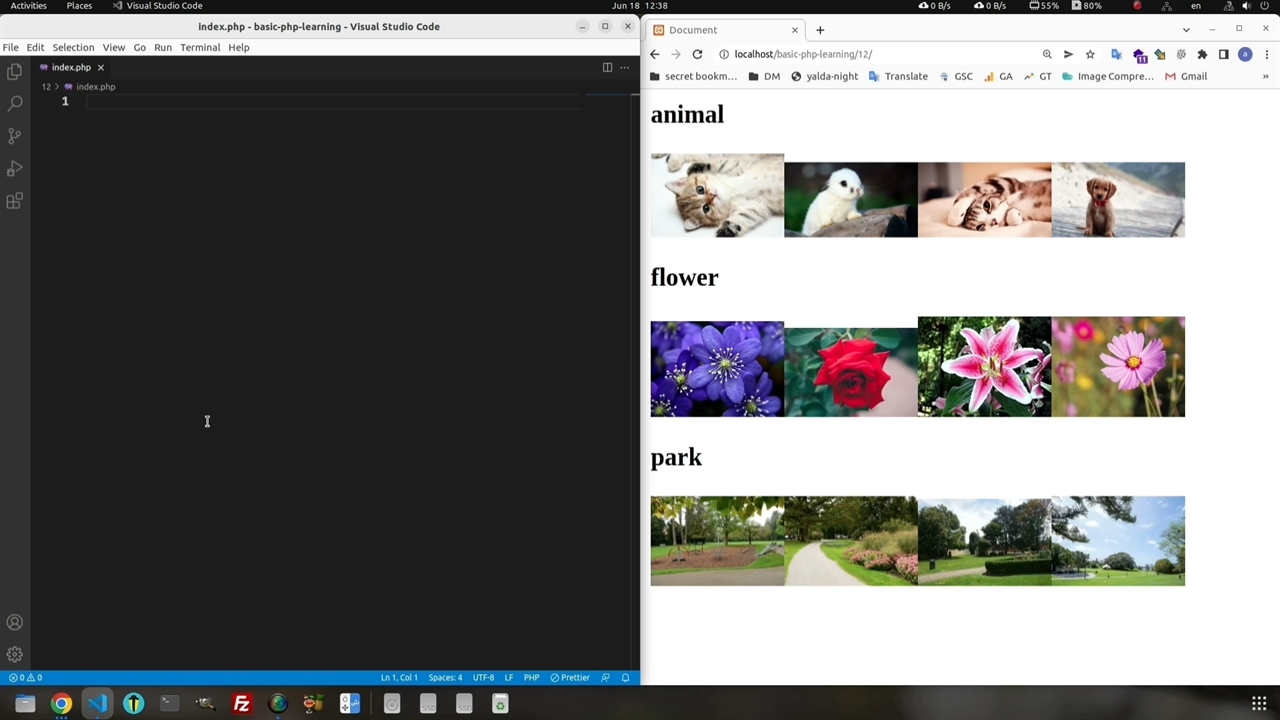Bookmark this page with the star icon
The image size is (1280, 720).
point(1090,54)
